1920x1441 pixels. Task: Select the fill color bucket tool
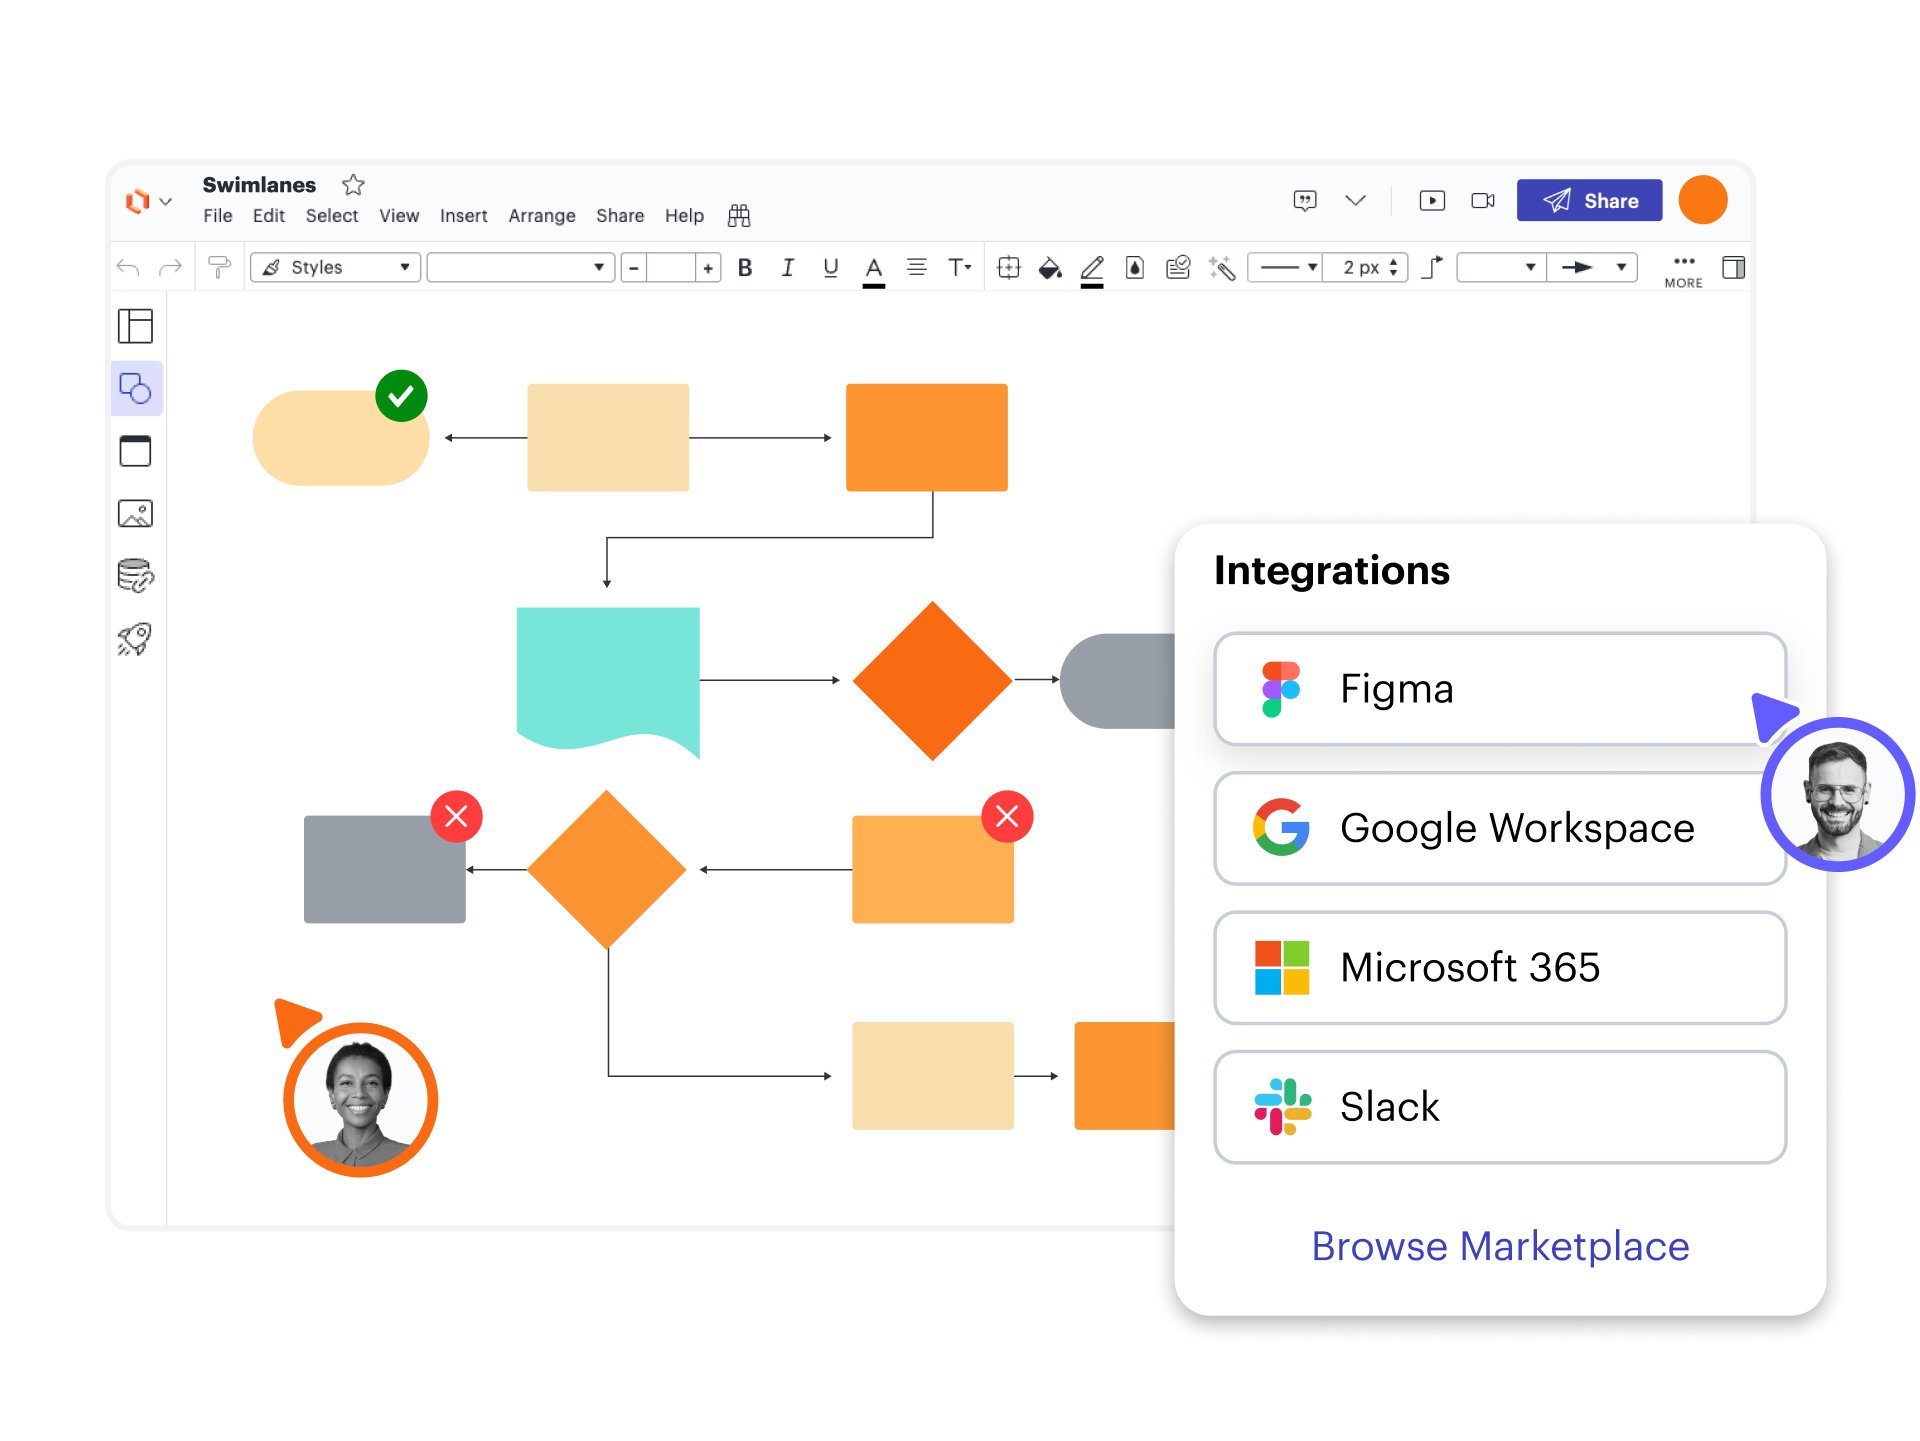[1049, 268]
